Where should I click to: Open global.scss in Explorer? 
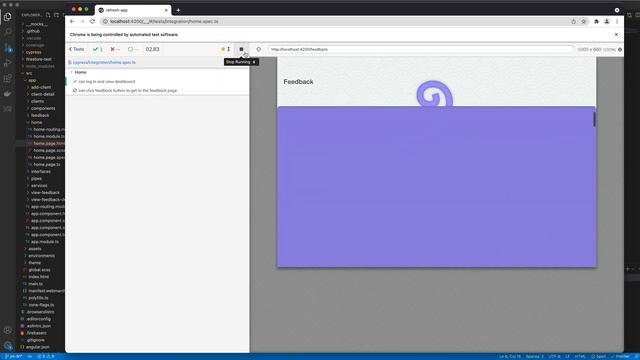click(40, 270)
